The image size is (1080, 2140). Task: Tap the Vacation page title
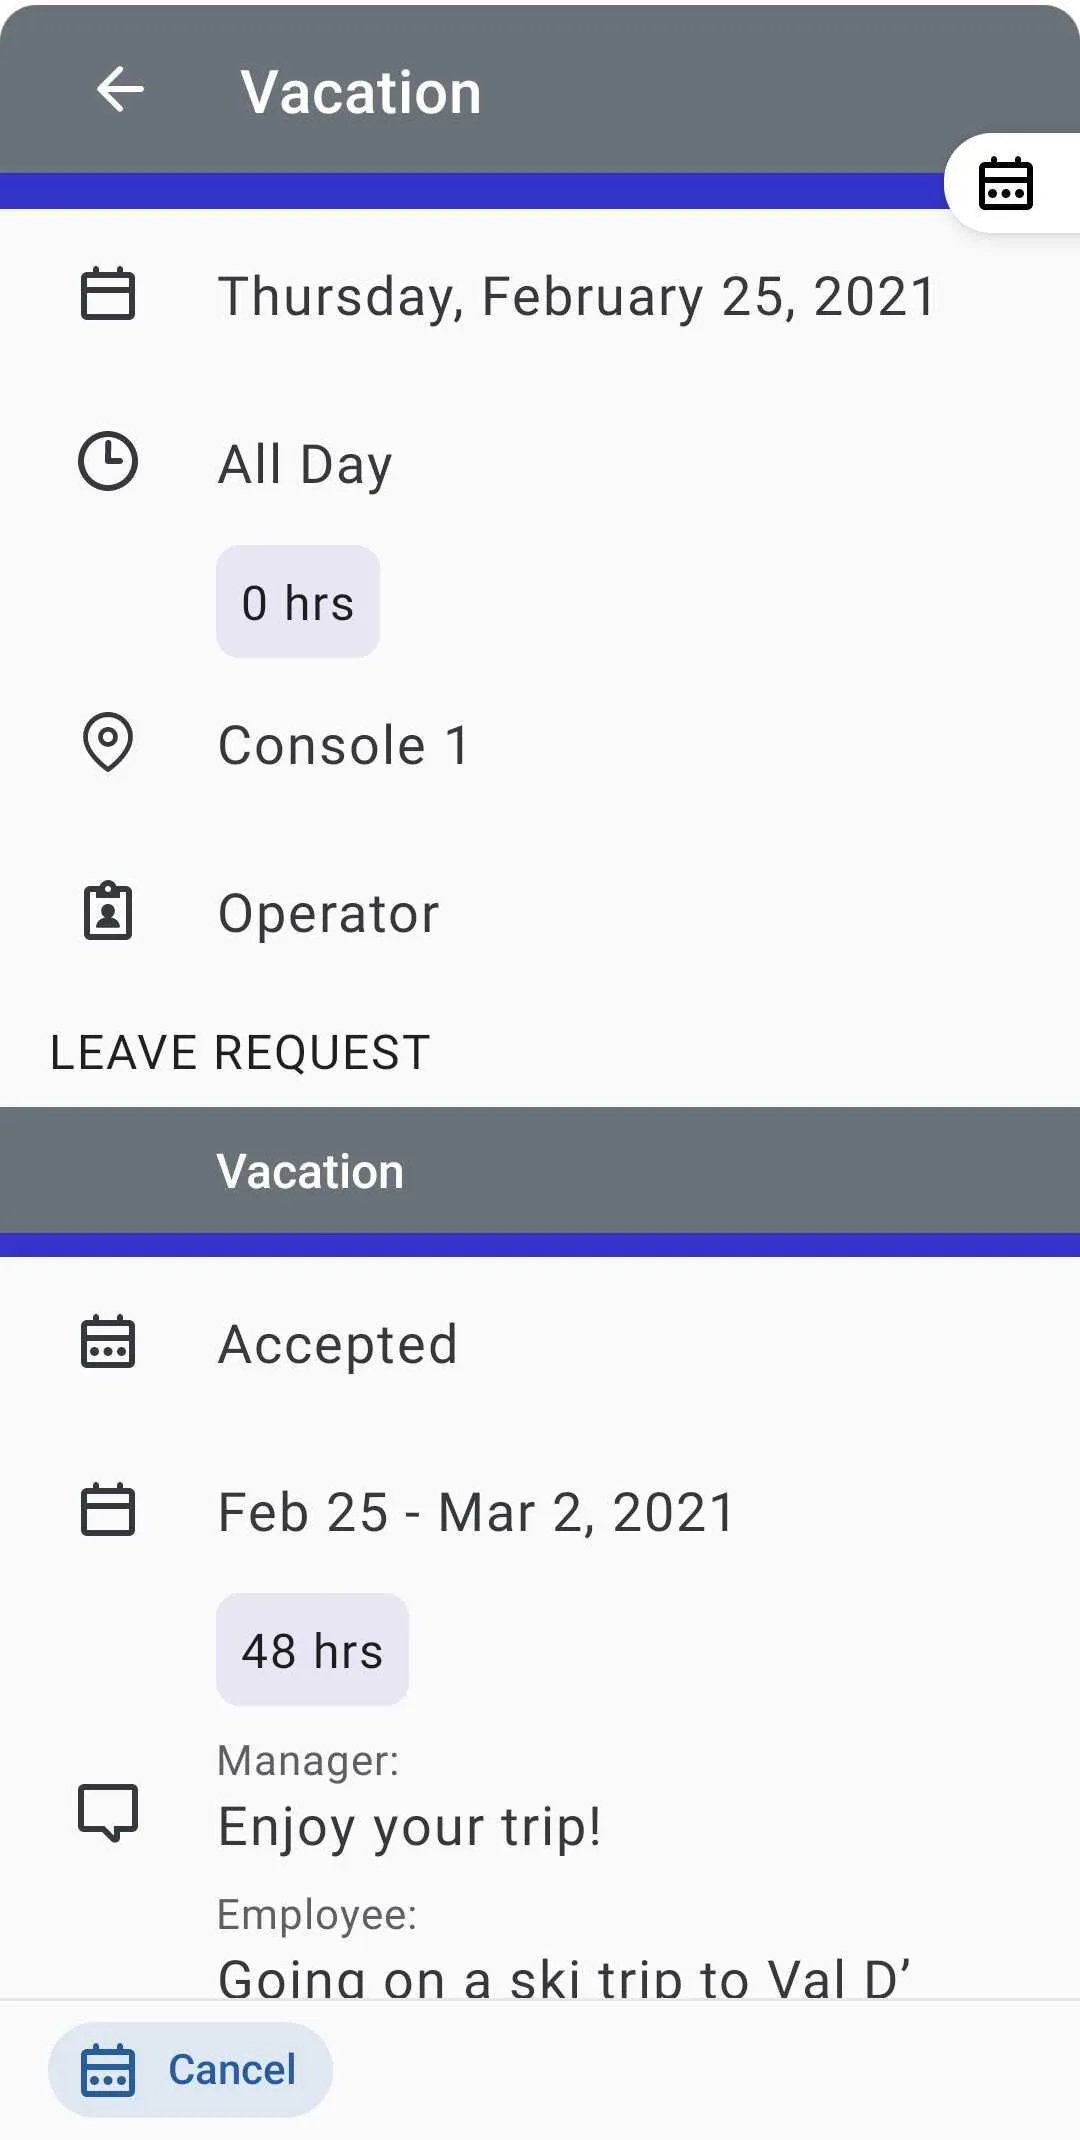(x=361, y=92)
